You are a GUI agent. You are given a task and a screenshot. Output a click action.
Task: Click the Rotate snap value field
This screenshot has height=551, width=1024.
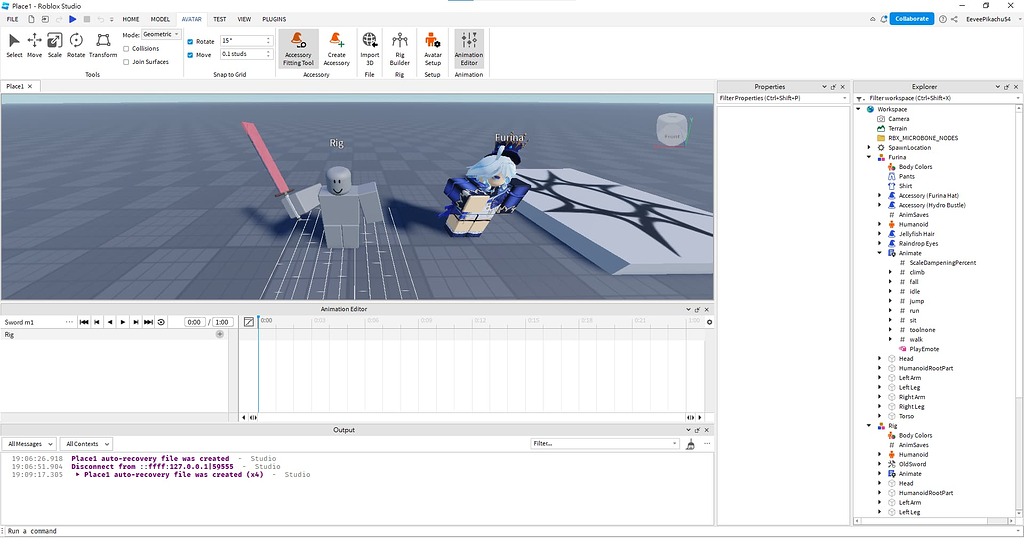(x=246, y=40)
